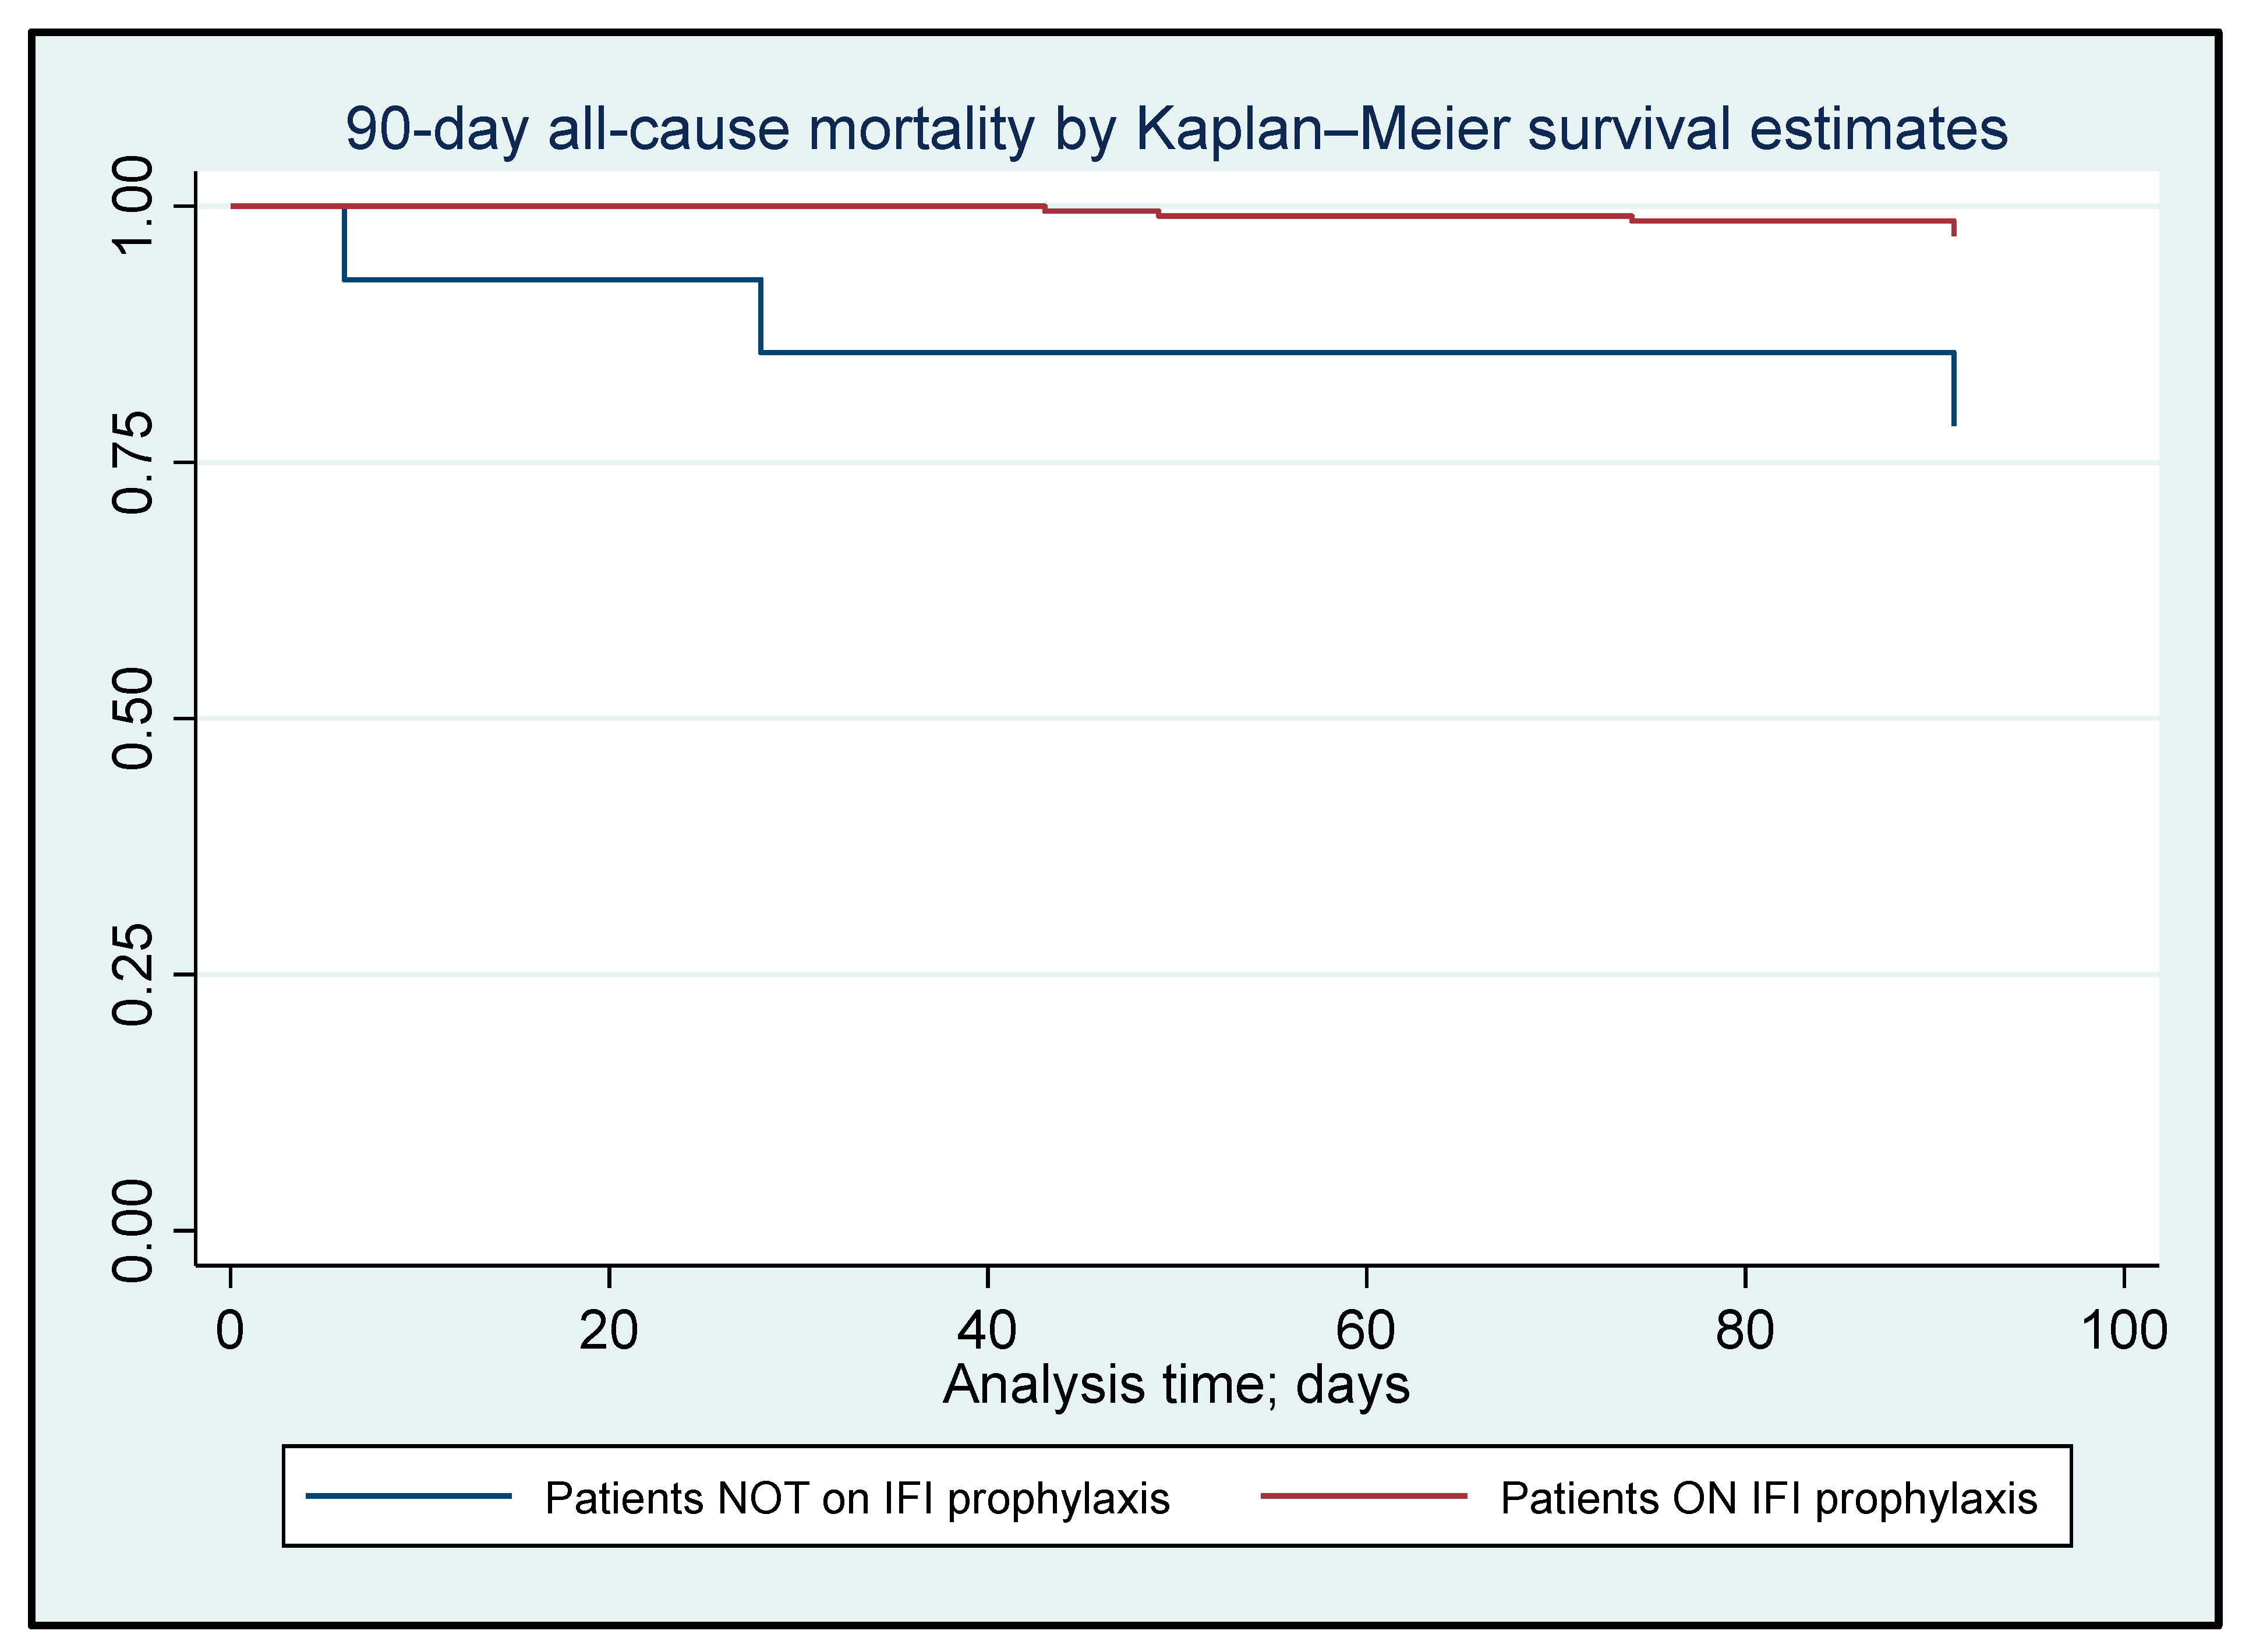Viewport: 2249px width, 1652px height.
Task: Click the 1.00 y-axis tick label
Action: (133, 206)
